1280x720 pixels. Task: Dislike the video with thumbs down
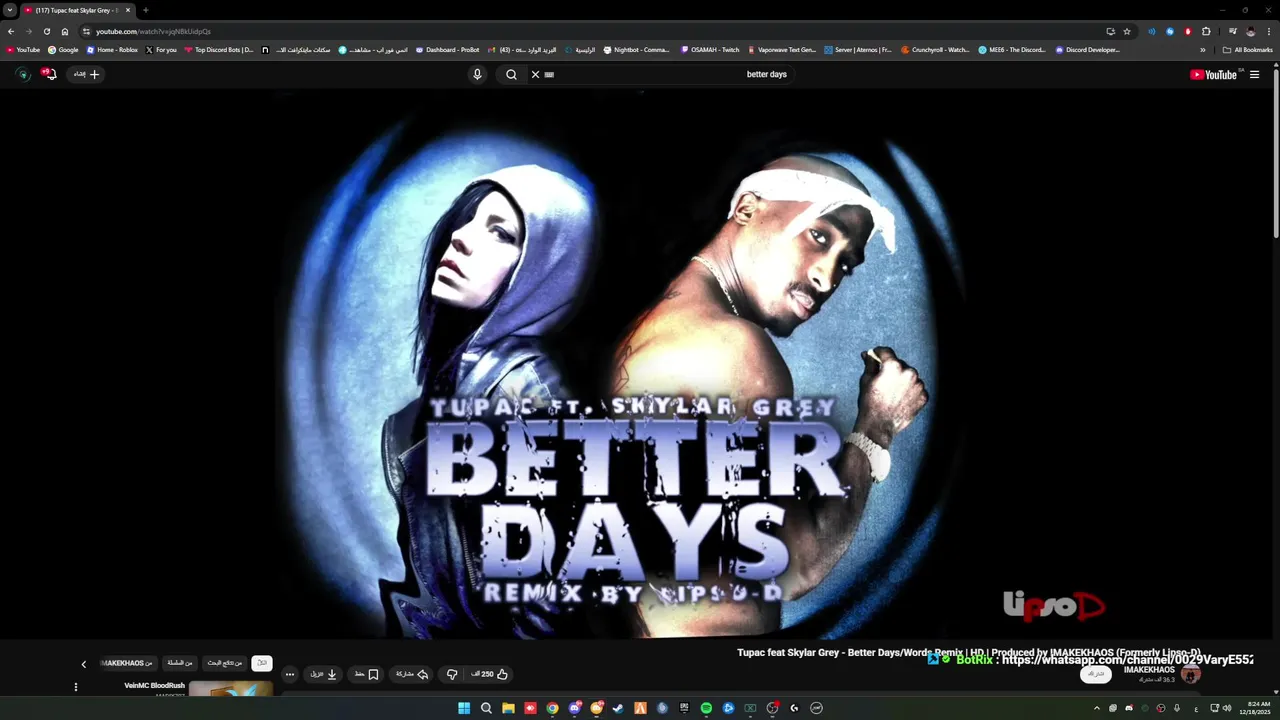[x=452, y=674]
